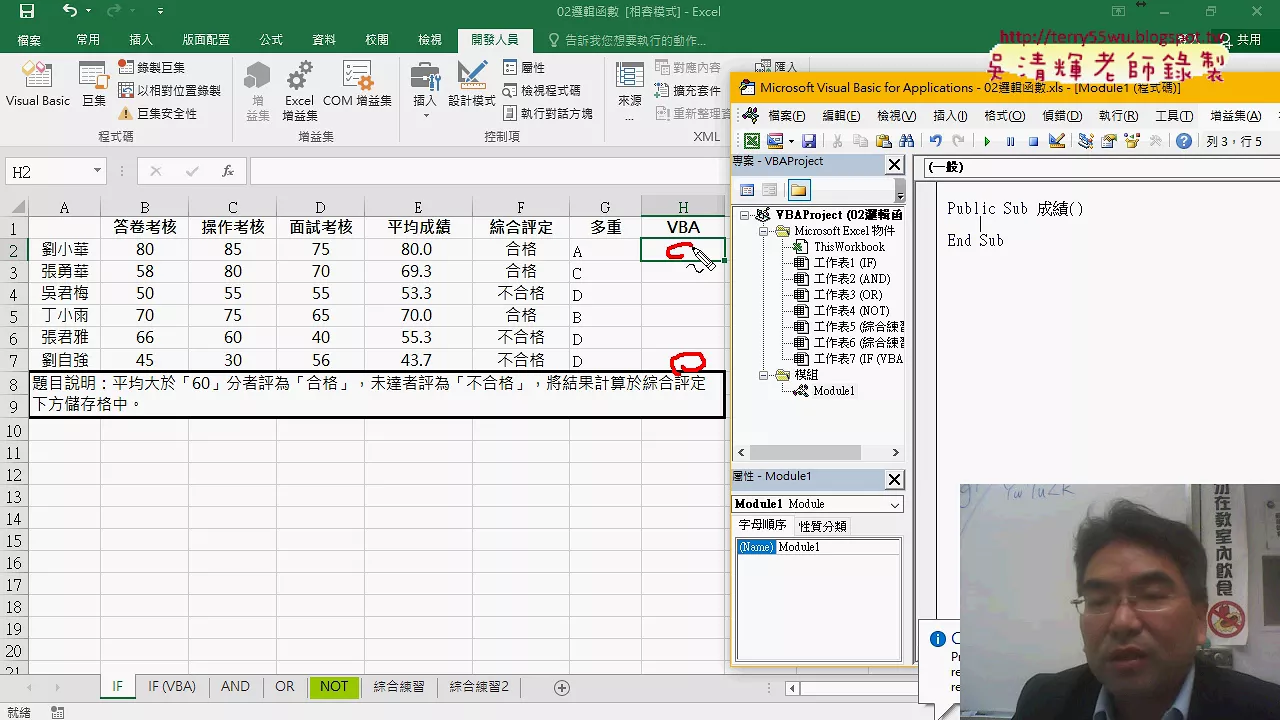Open VBA 檔案(F) menu
The width and height of the screenshot is (1280, 720).
point(786,116)
